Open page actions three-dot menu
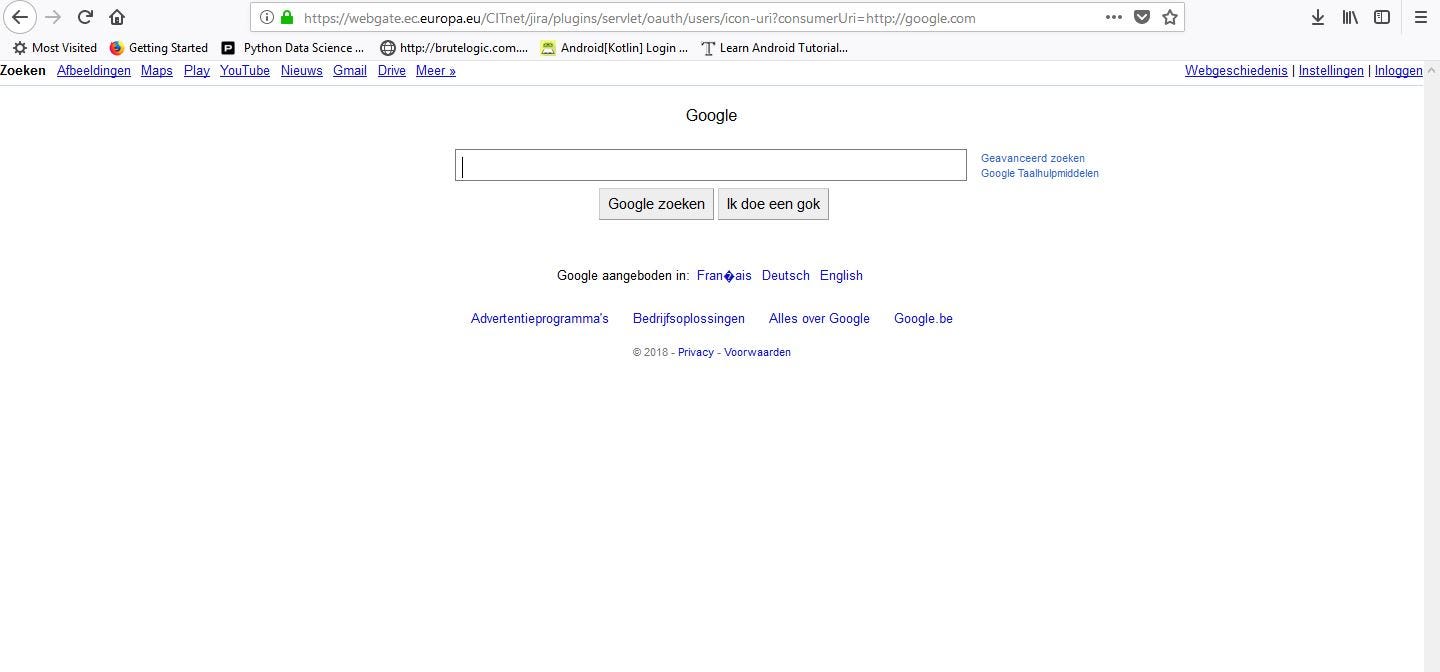This screenshot has width=1440, height=672. (1114, 17)
